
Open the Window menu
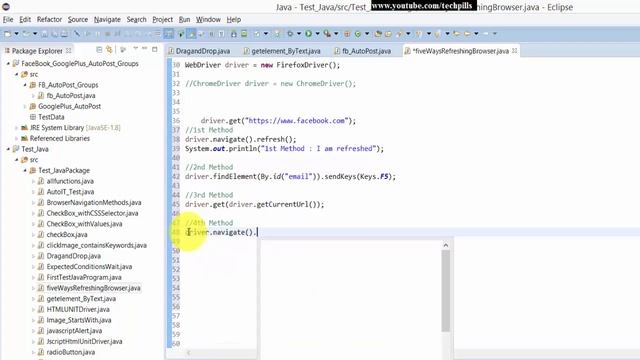208,20
